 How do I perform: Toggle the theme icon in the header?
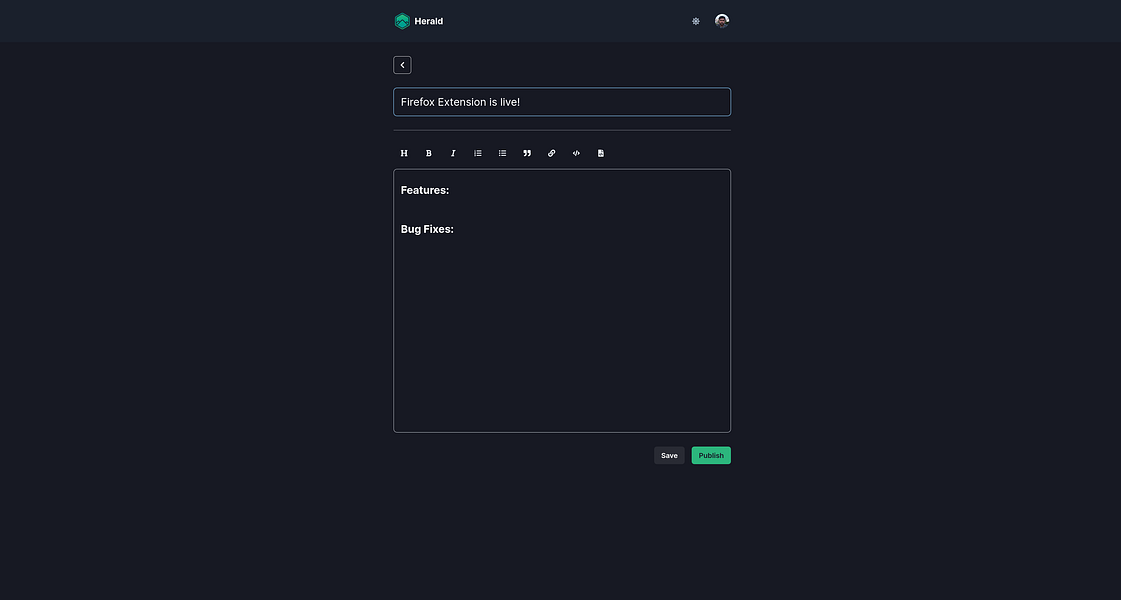coord(696,21)
